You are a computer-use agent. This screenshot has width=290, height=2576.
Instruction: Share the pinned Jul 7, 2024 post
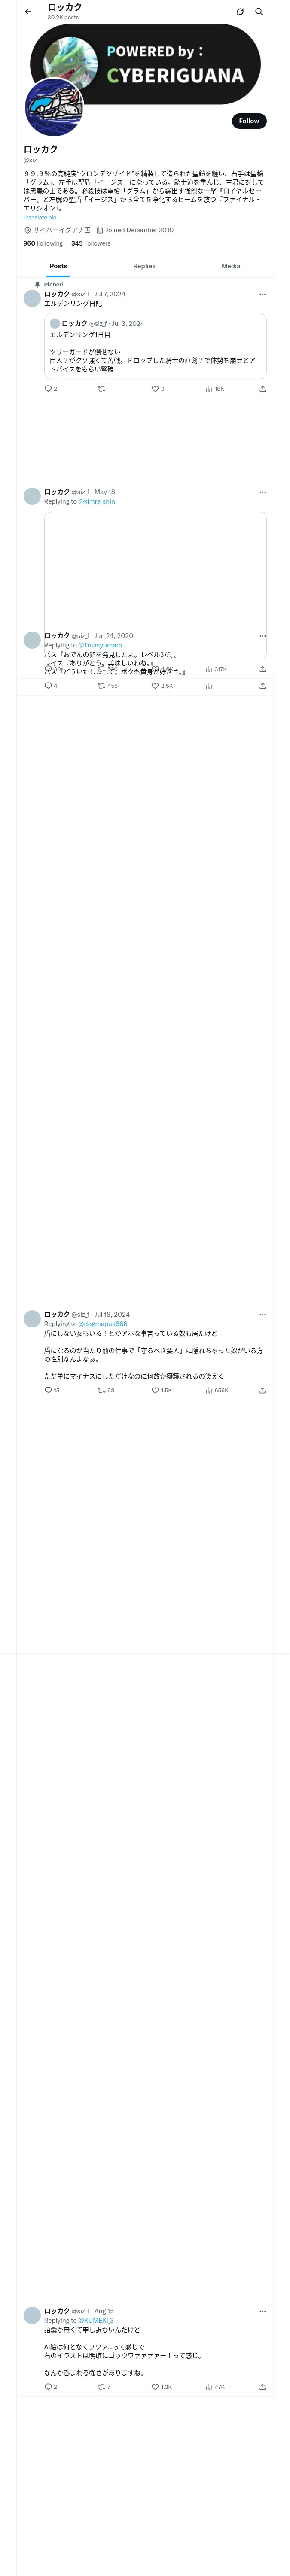coord(262,389)
